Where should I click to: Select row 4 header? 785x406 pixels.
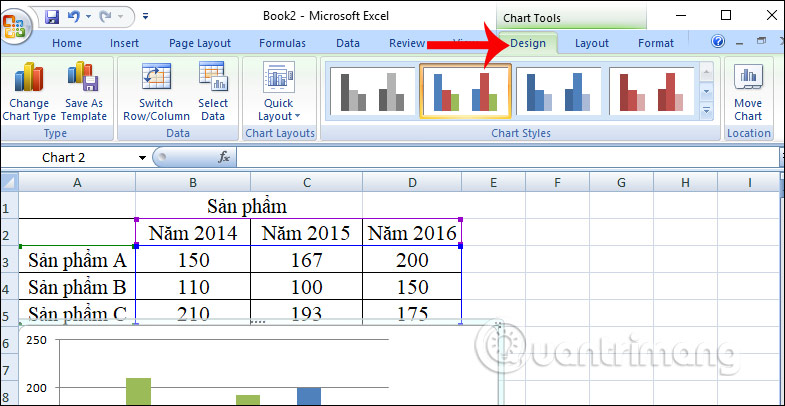click(x=9, y=286)
